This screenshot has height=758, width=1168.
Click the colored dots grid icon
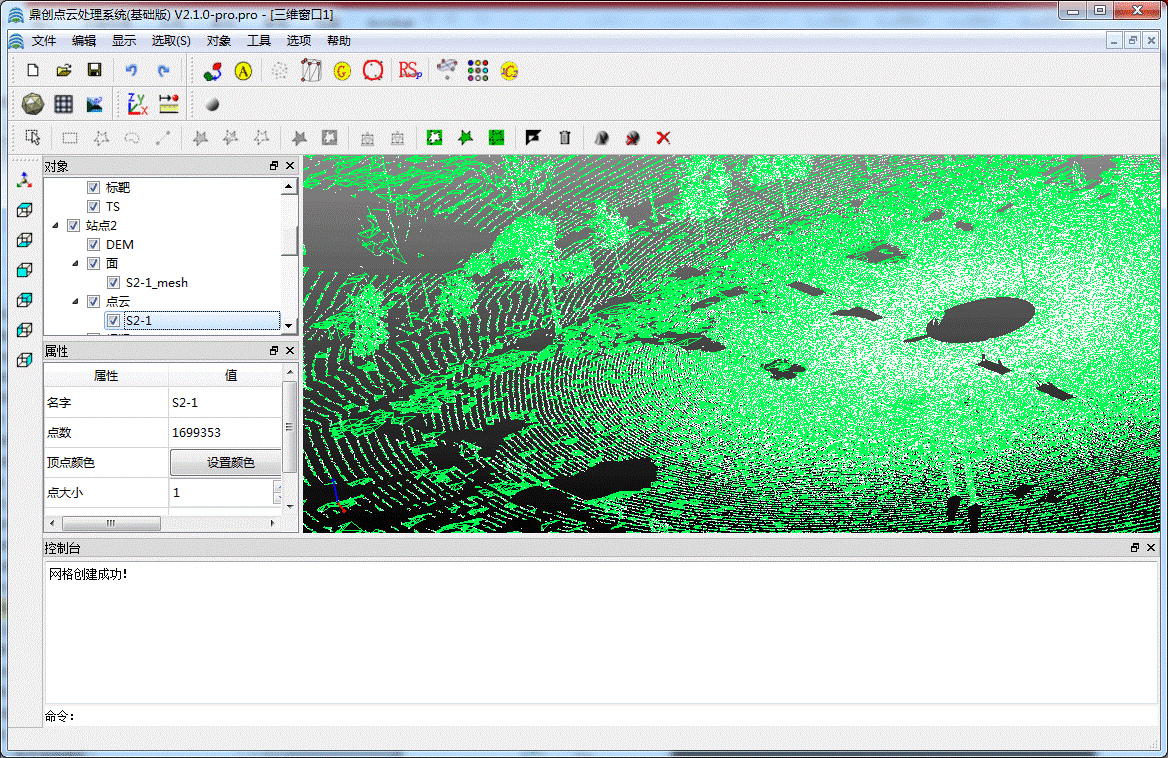click(x=478, y=70)
